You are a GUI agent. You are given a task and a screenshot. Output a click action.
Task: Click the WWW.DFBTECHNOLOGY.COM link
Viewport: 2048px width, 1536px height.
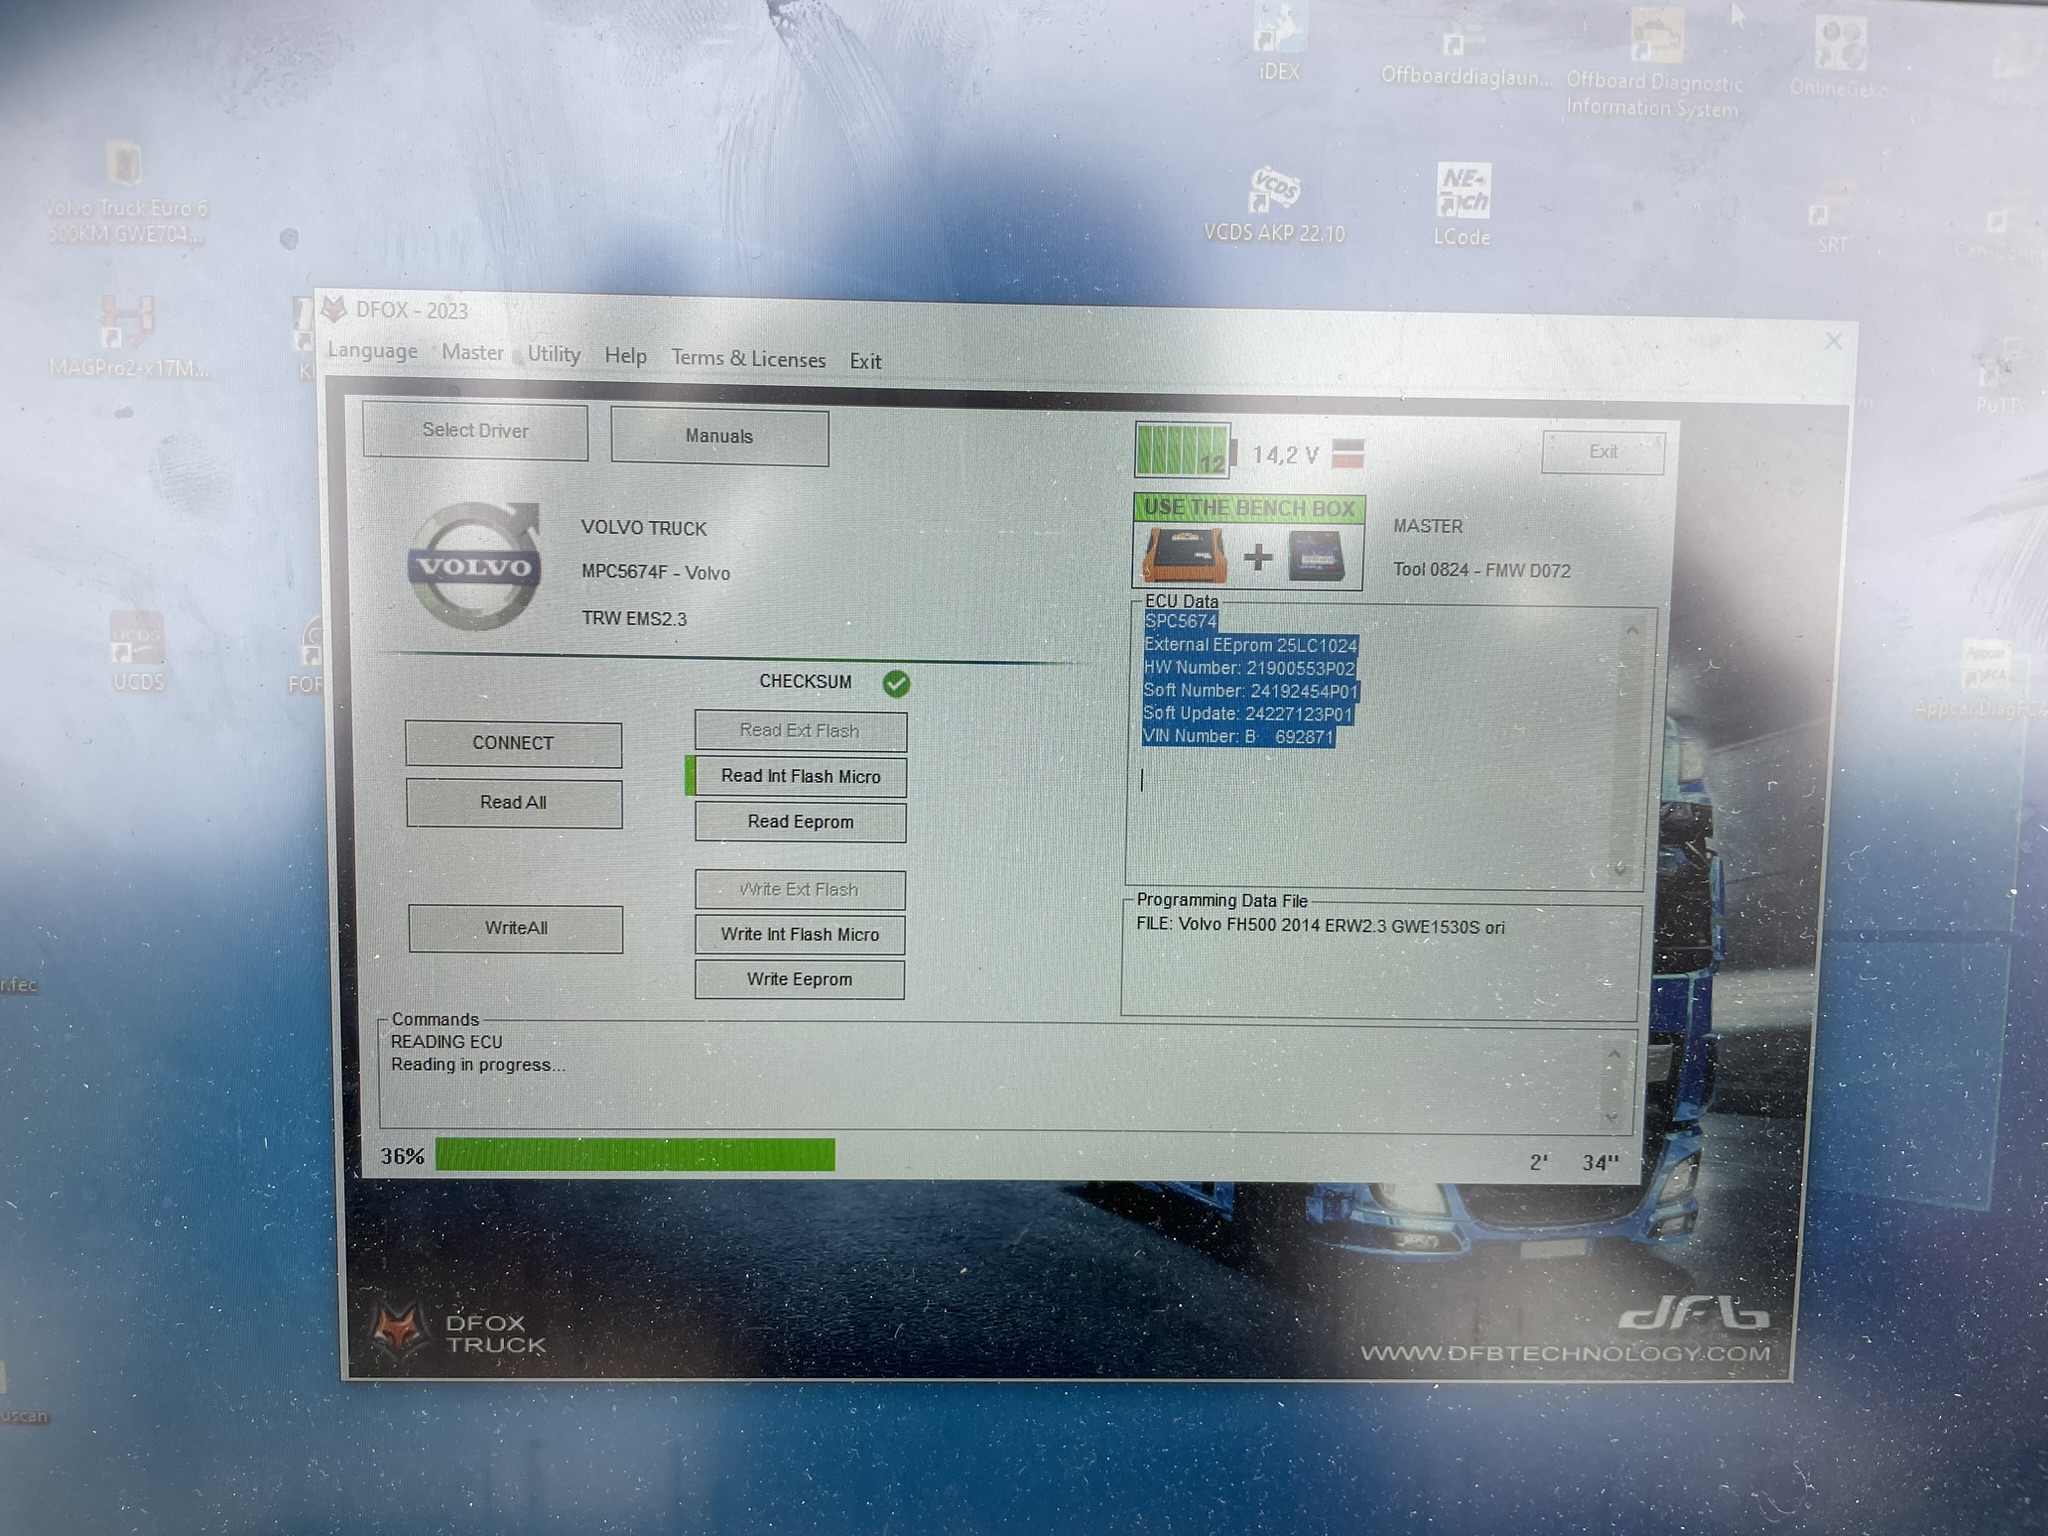pos(1565,1353)
